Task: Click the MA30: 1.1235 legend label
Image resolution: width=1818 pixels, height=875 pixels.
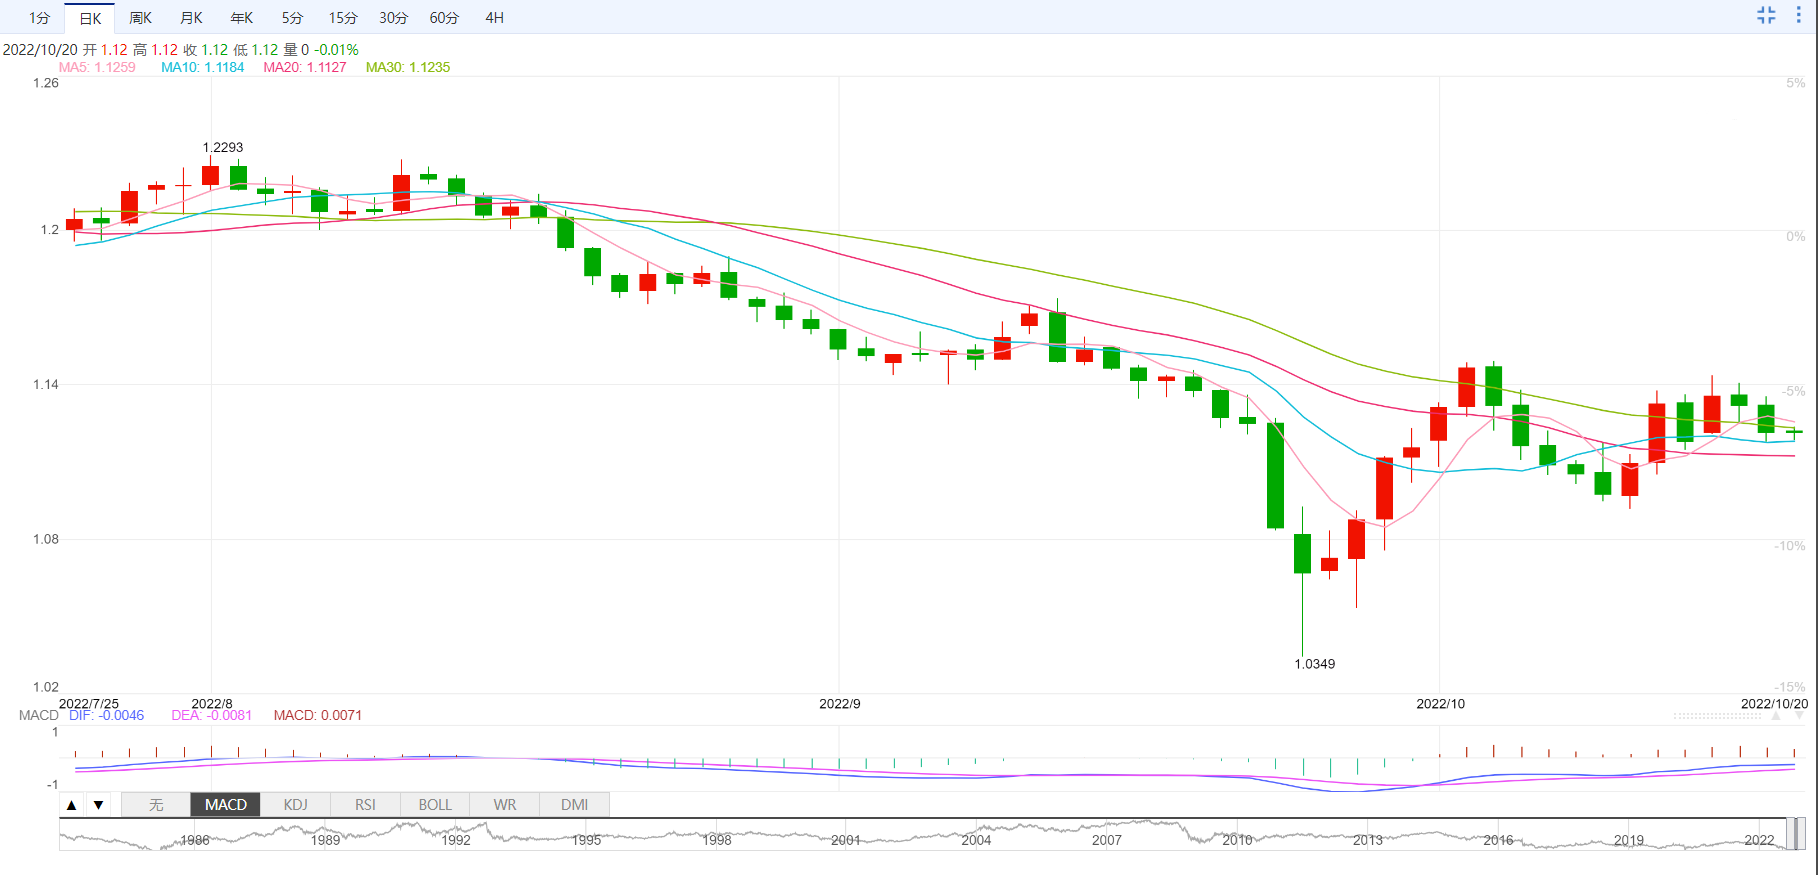Action: tap(408, 67)
